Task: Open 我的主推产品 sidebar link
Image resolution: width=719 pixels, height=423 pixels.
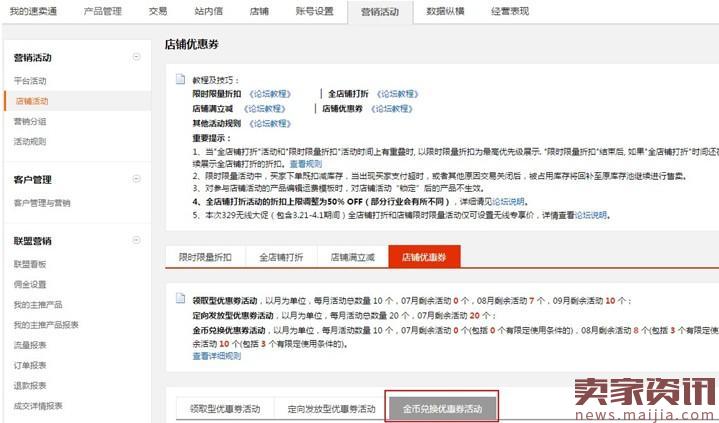Action: click(x=38, y=305)
